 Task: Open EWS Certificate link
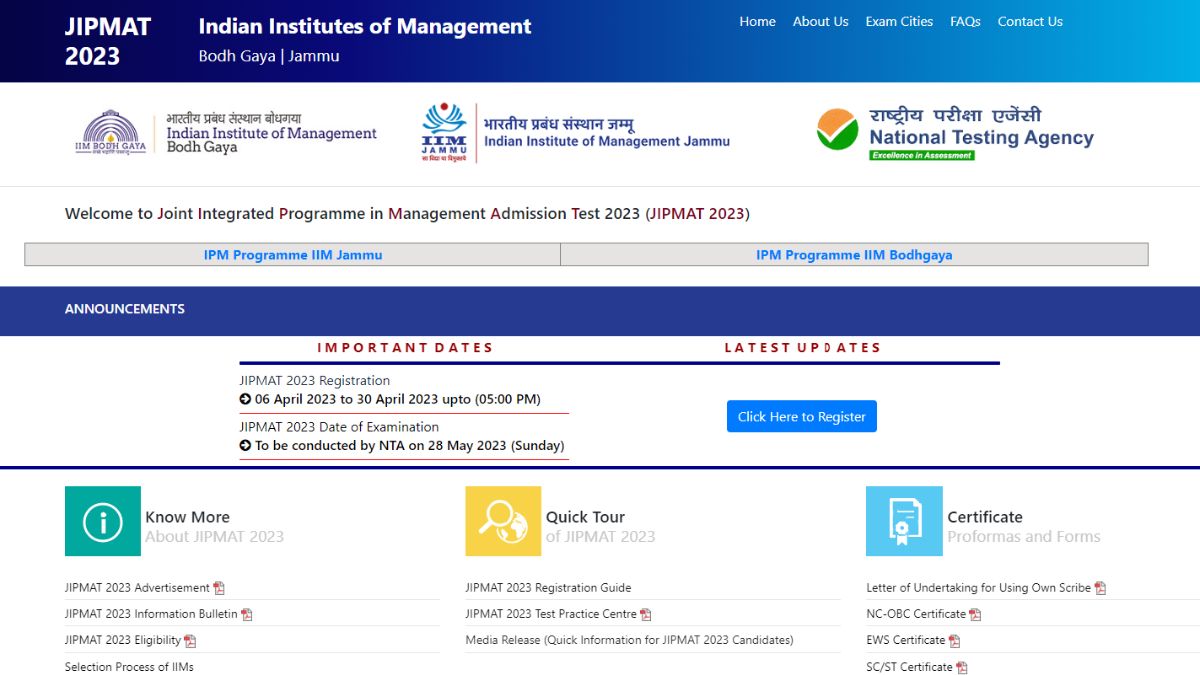coord(905,640)
